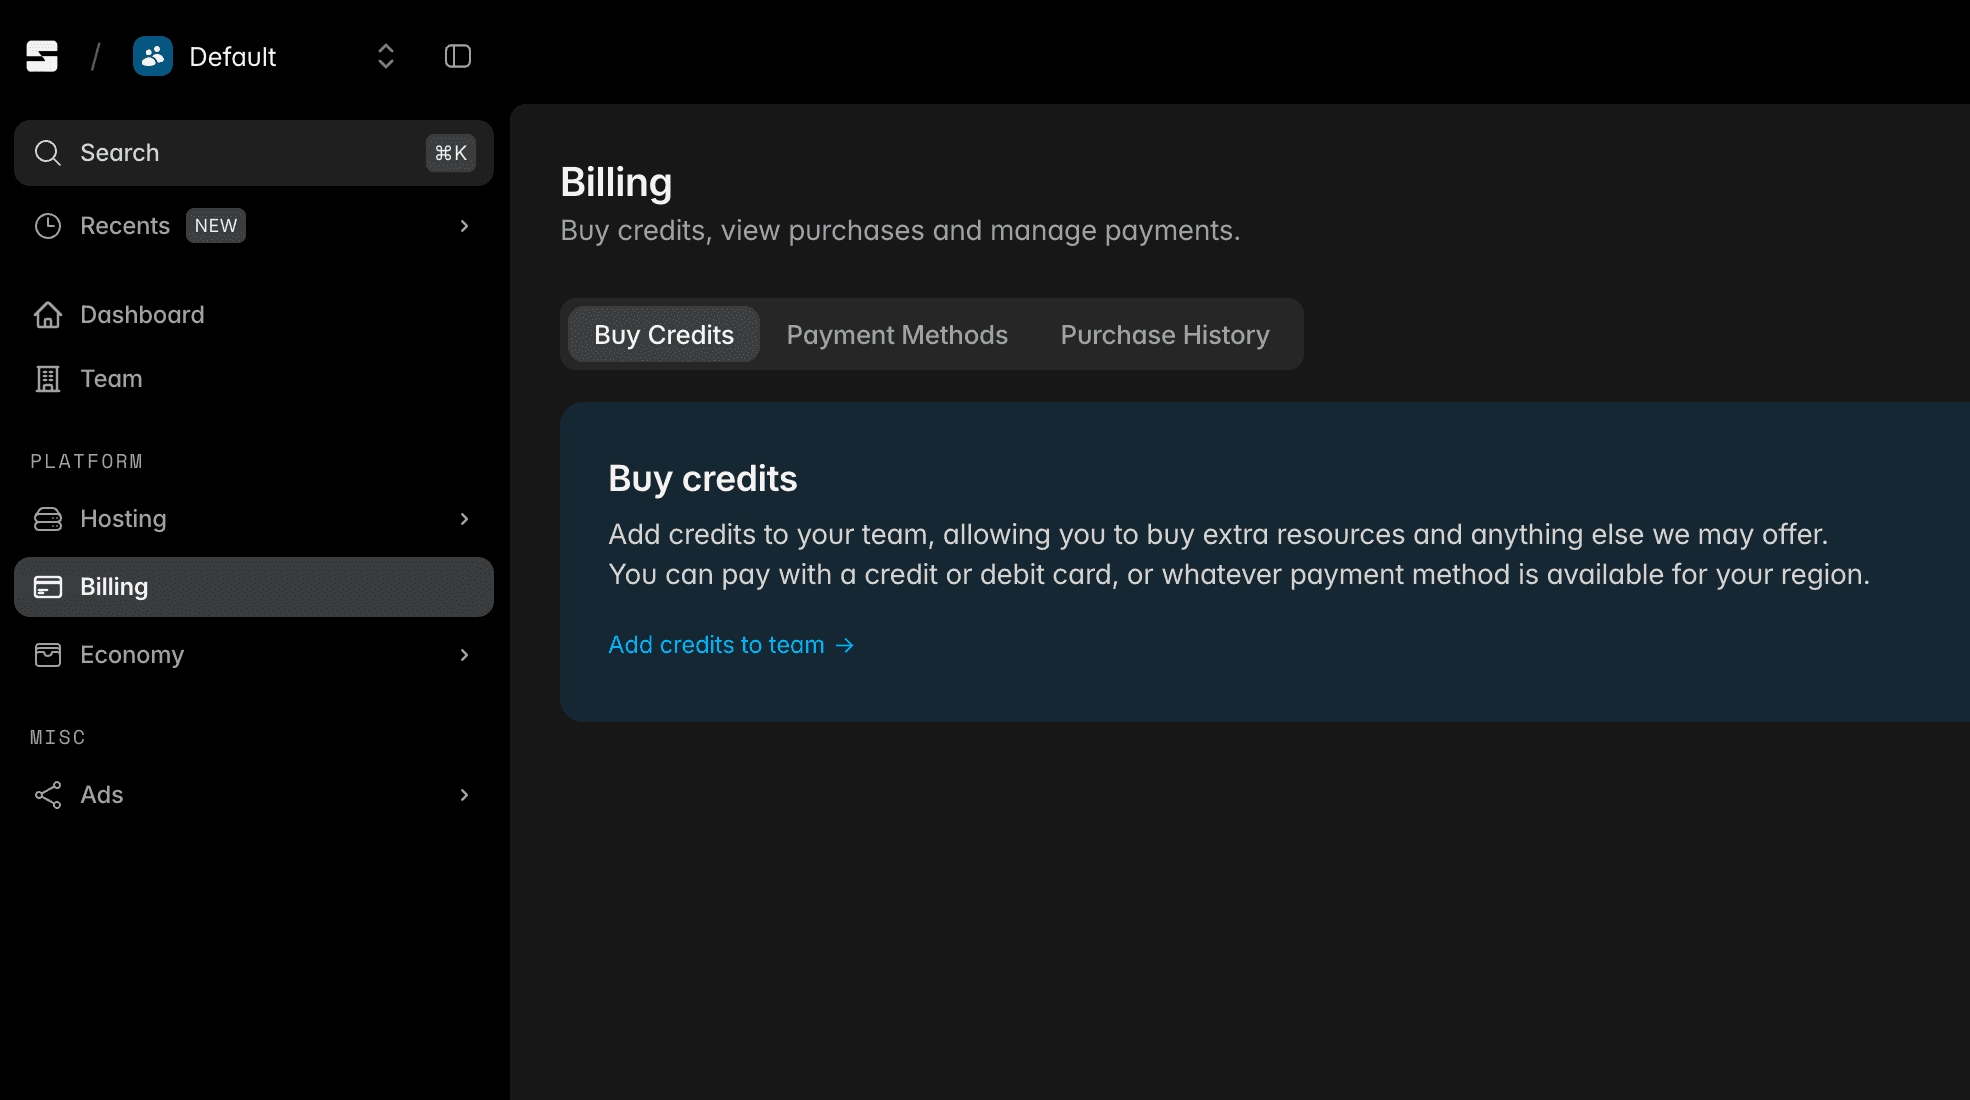Image resolution: width=1970 pixels, height=1100 pixels.
Task: Switch to the Payment Methods tab
Action: pyautogui.click(x=896, y=334)
